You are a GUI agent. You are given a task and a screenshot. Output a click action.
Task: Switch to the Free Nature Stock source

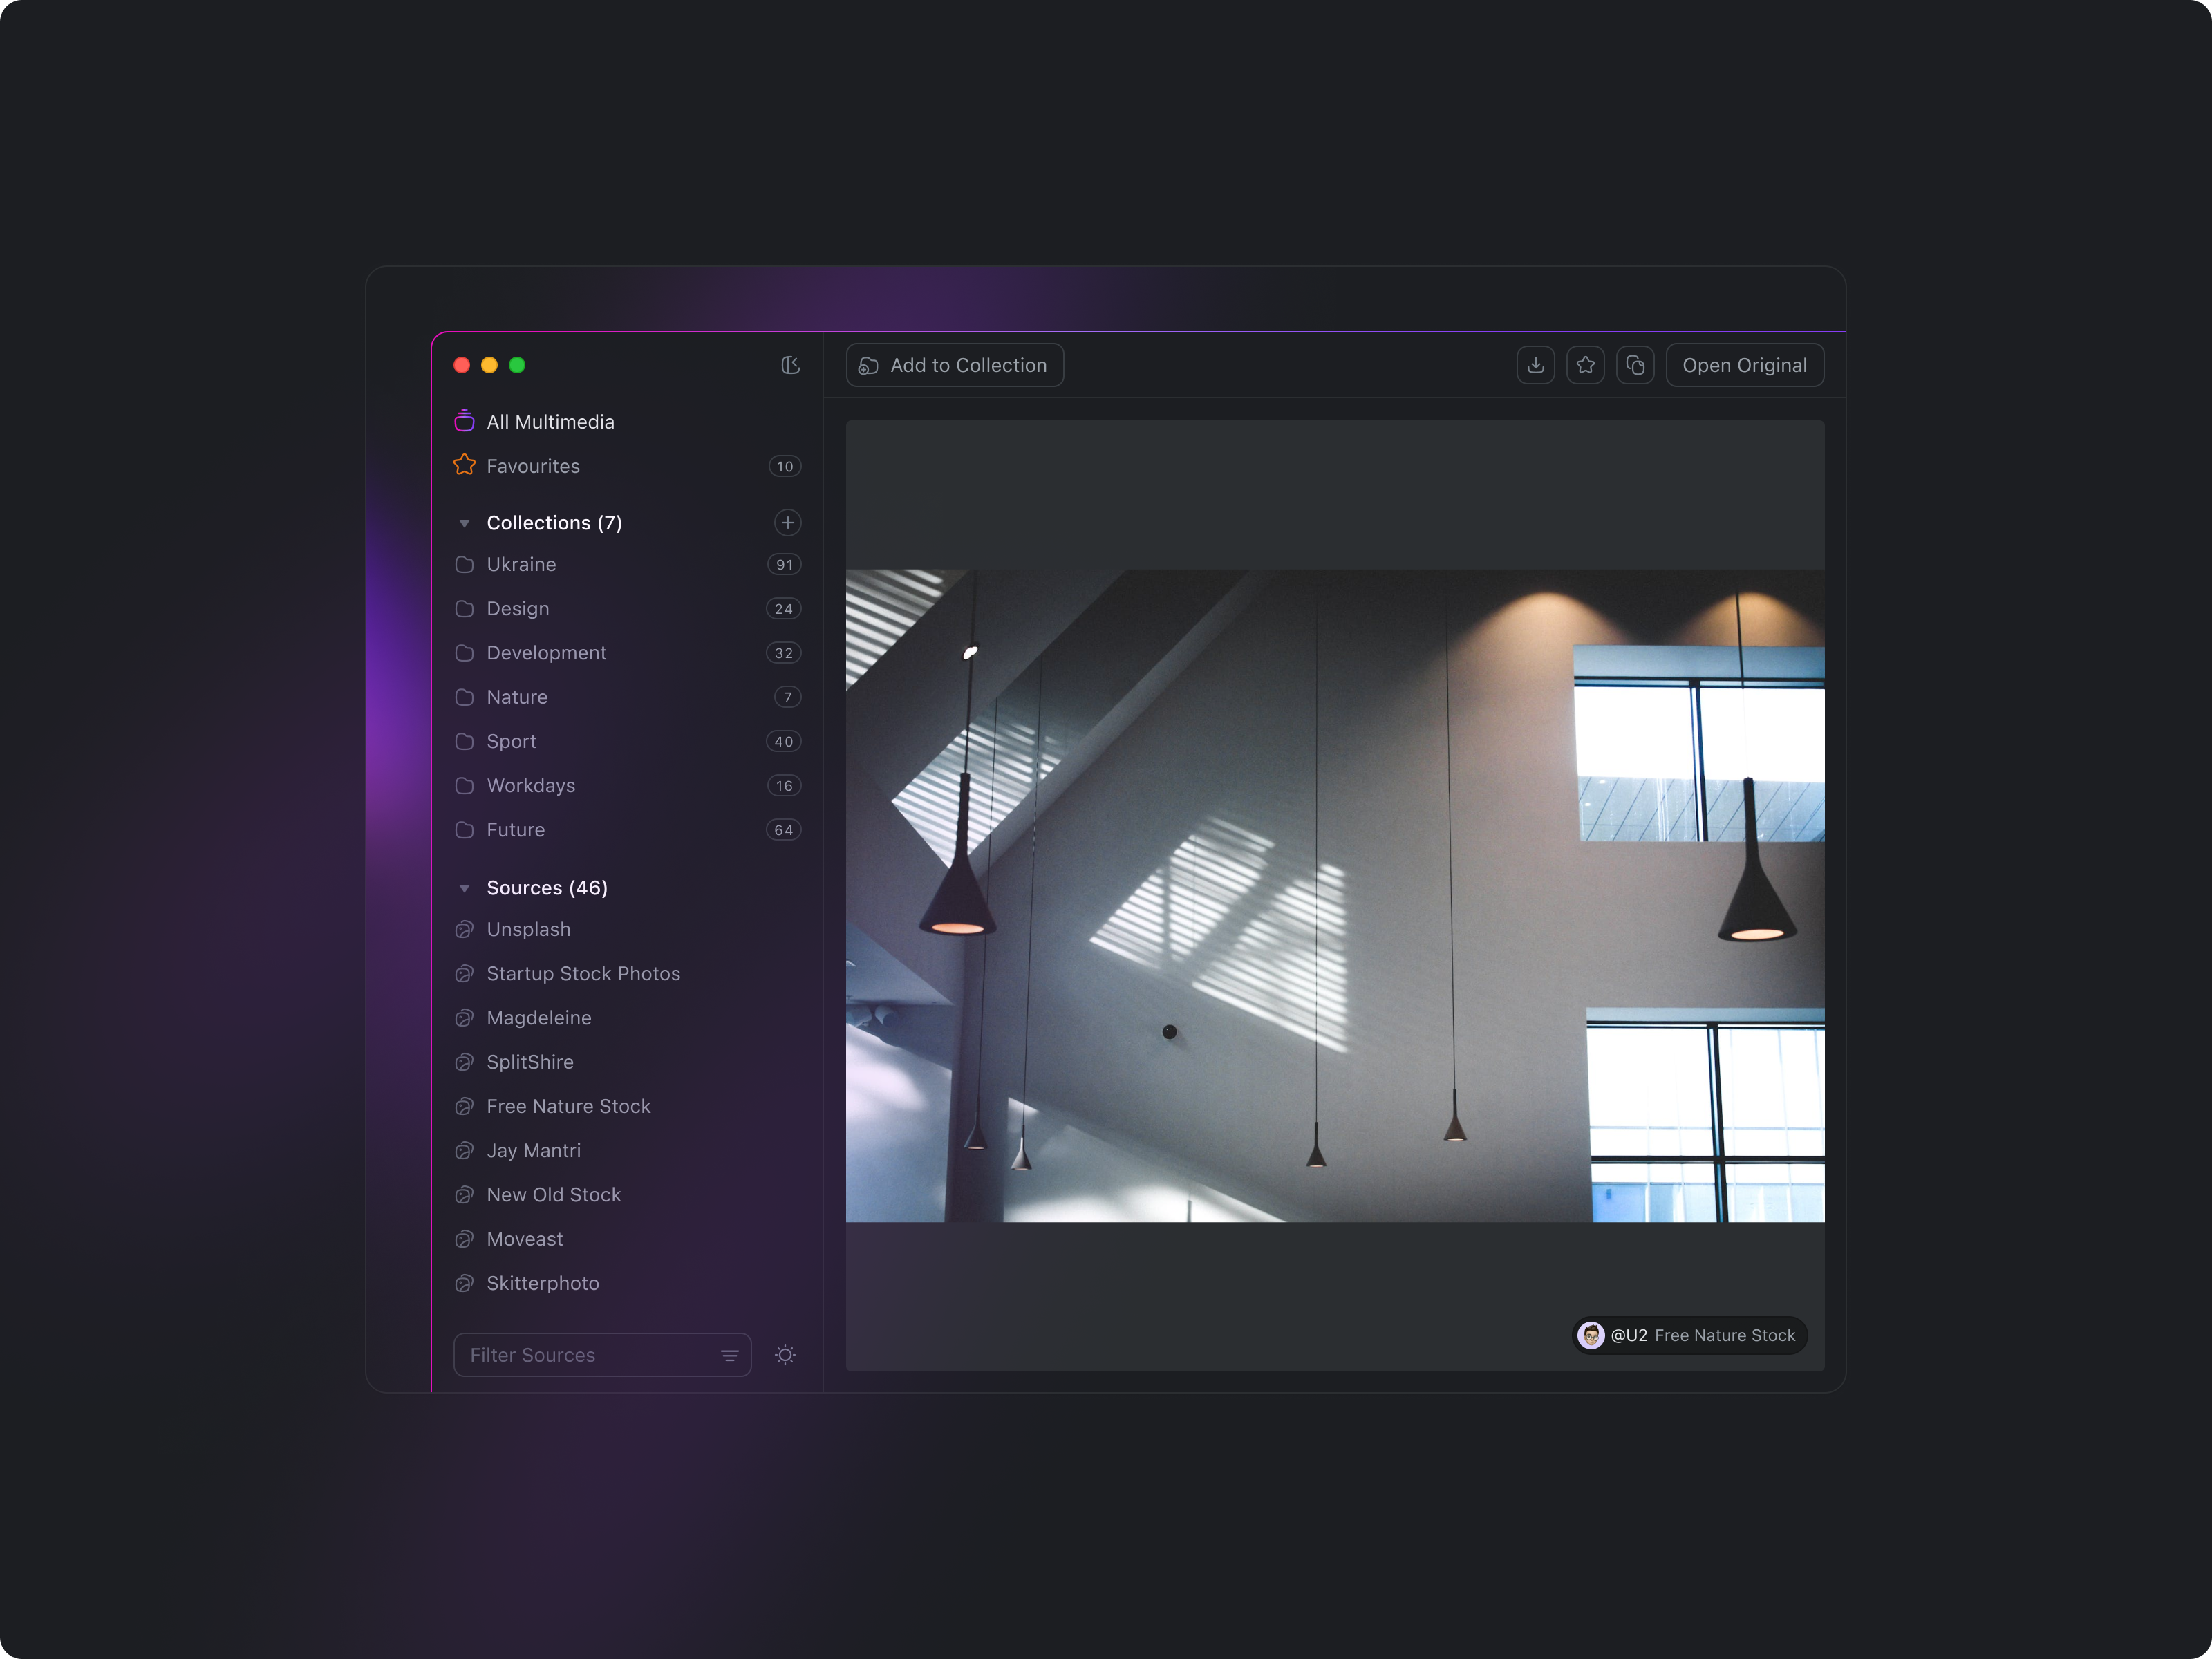click(x=568, y=1106)
